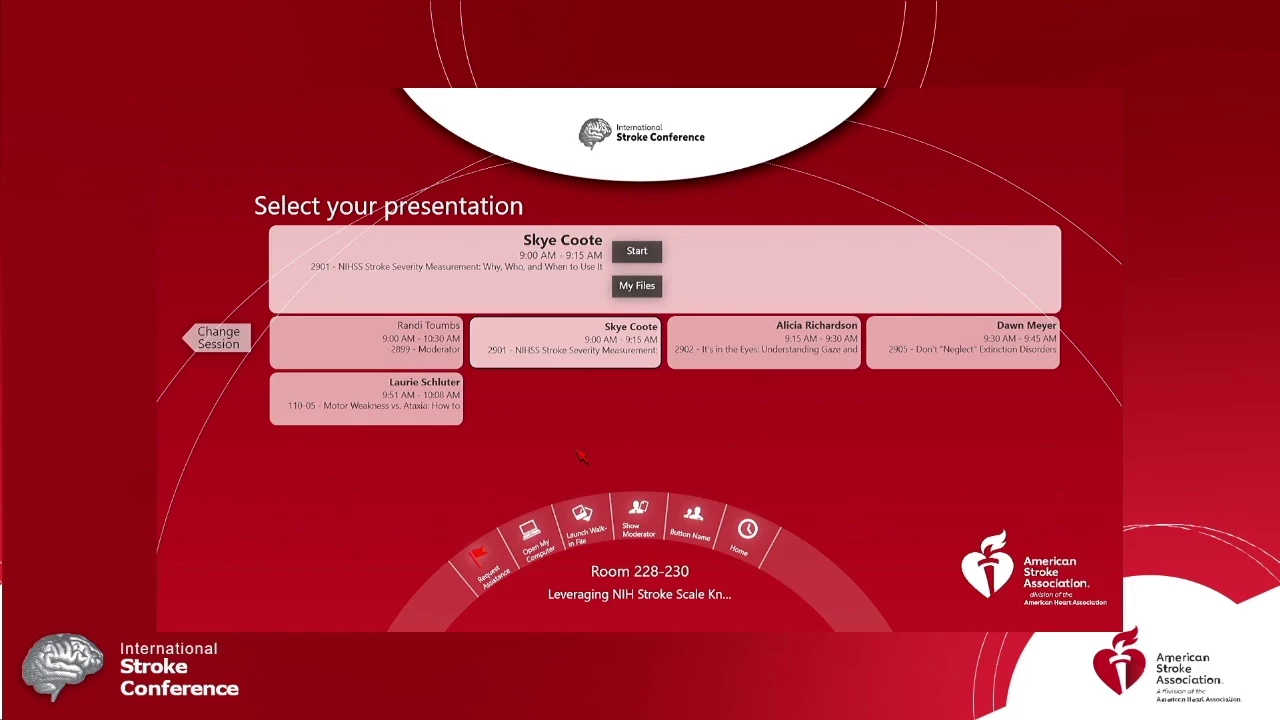Click the Request Assistance flag icon

point(479,556)
